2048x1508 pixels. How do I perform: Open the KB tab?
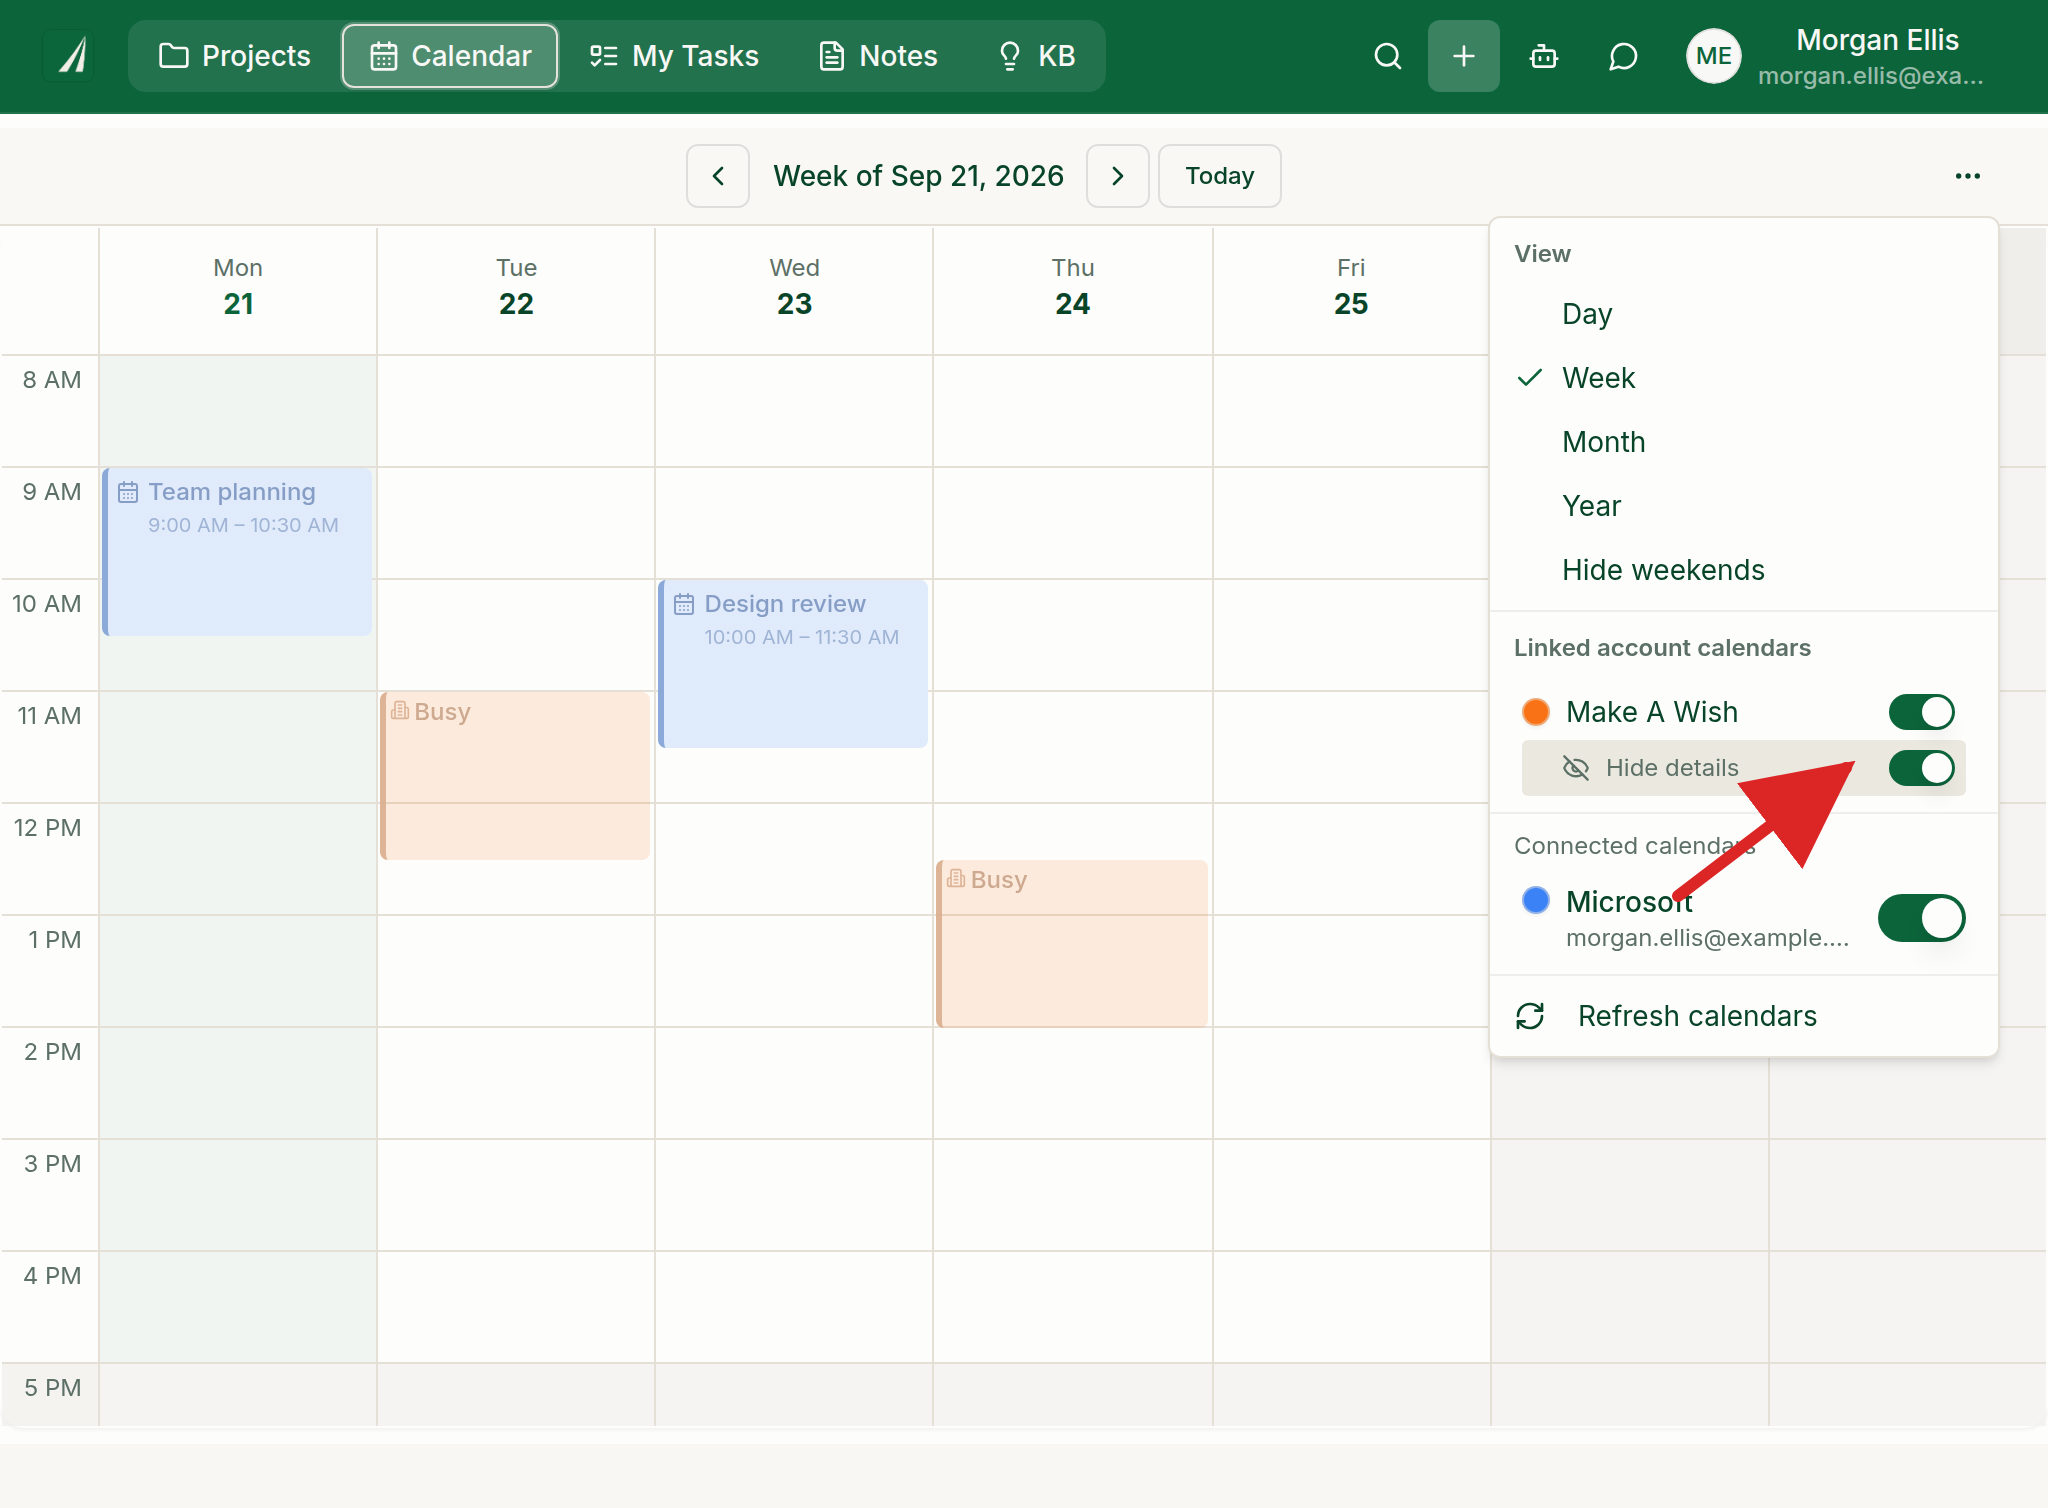point(1037,56)
